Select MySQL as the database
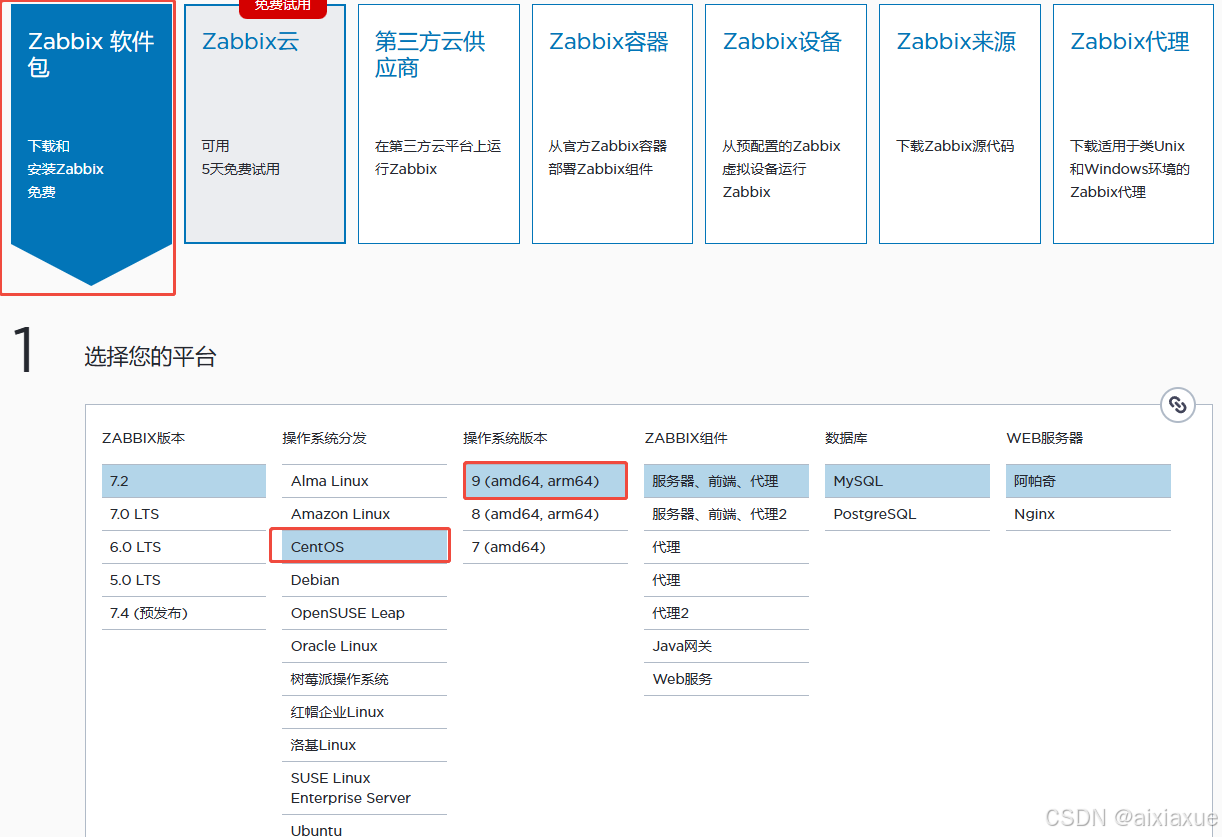This screenshot has width=1222, height=837. pos(907,481)
